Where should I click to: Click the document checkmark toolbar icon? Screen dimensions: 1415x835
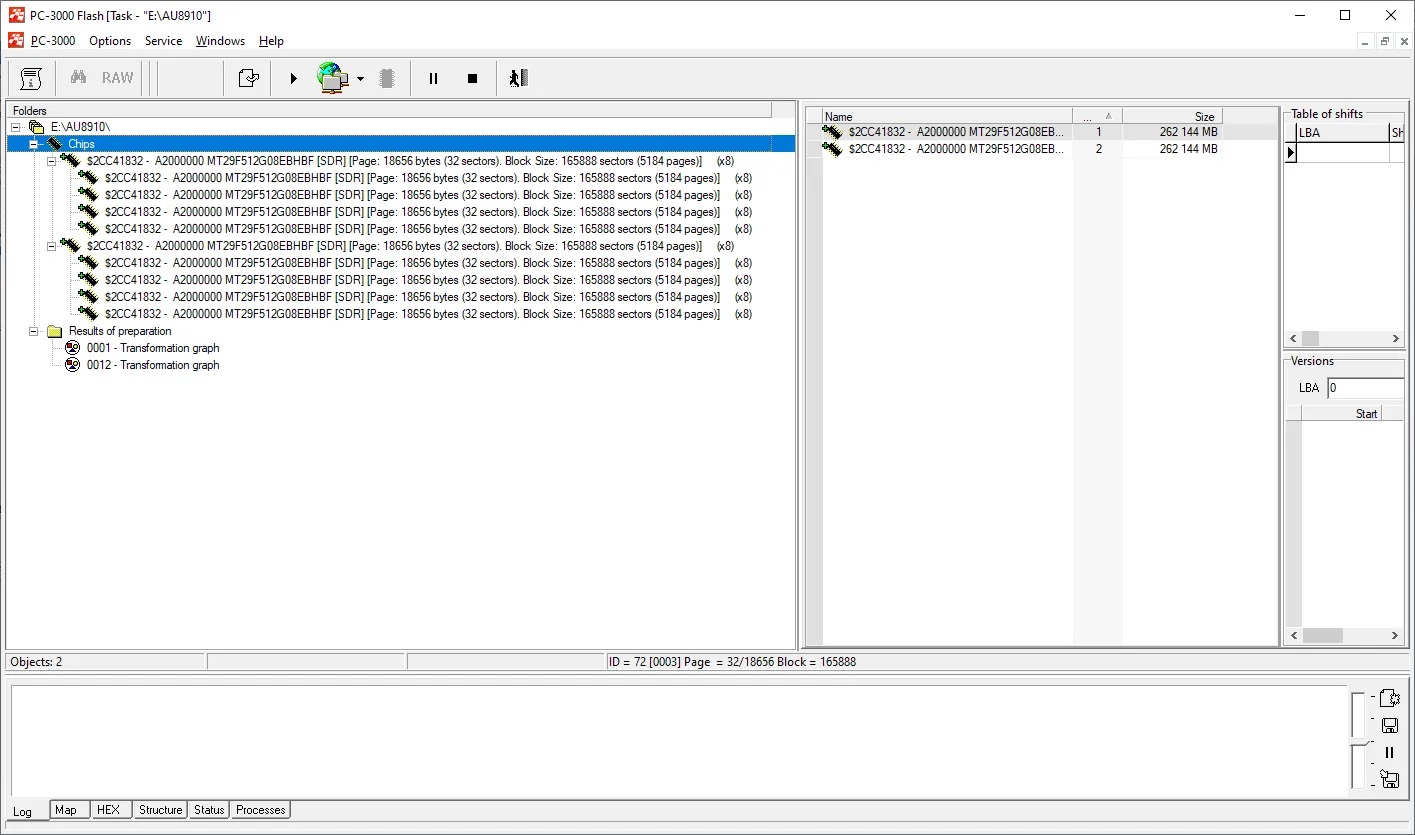(248, 78)
